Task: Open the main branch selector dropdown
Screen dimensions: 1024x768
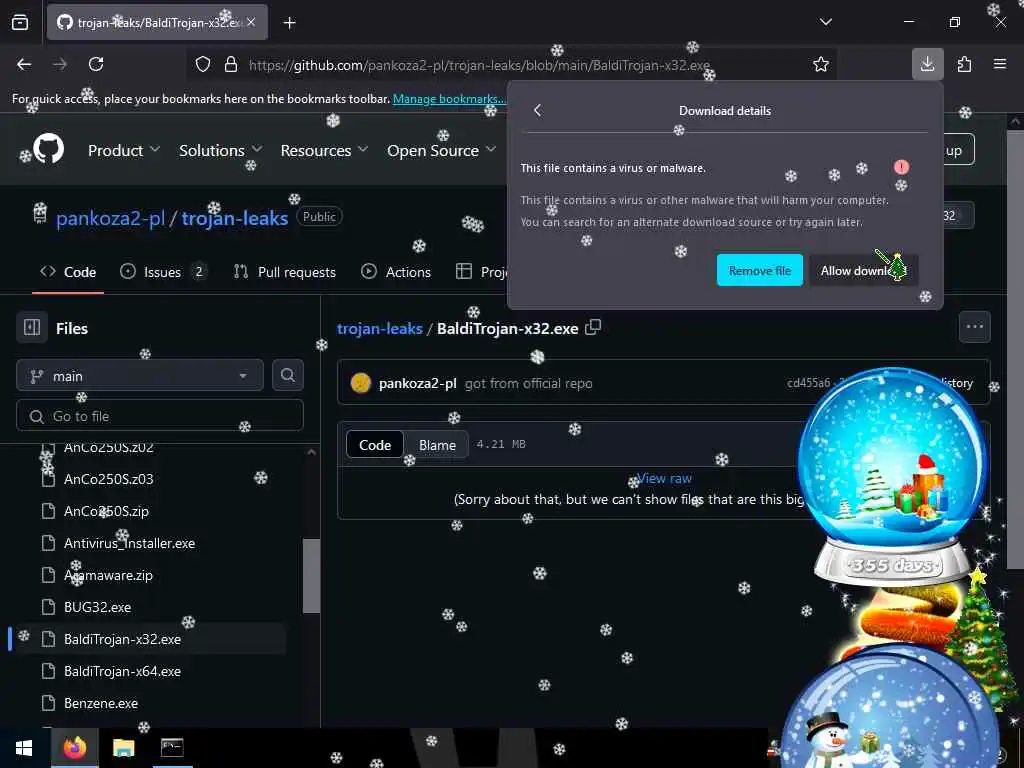Action: point(140,376)
